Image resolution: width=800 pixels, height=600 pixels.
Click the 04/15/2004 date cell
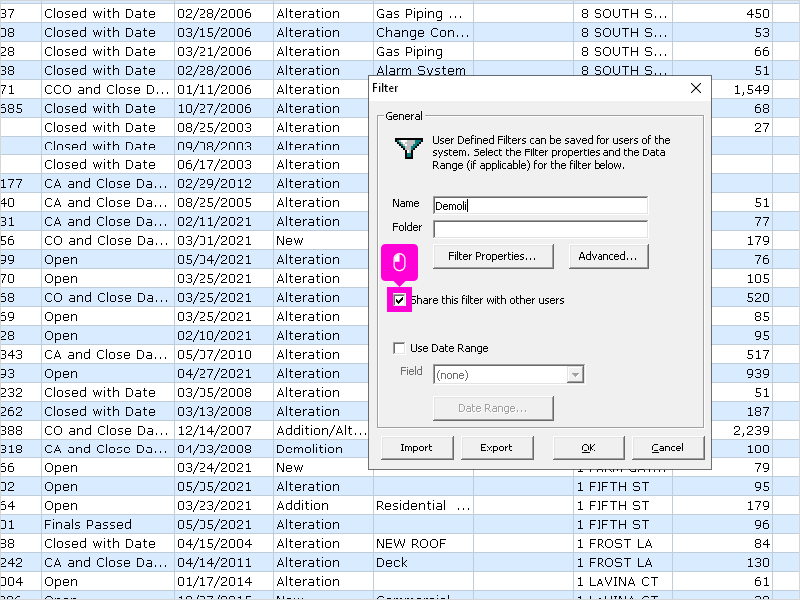224,543
